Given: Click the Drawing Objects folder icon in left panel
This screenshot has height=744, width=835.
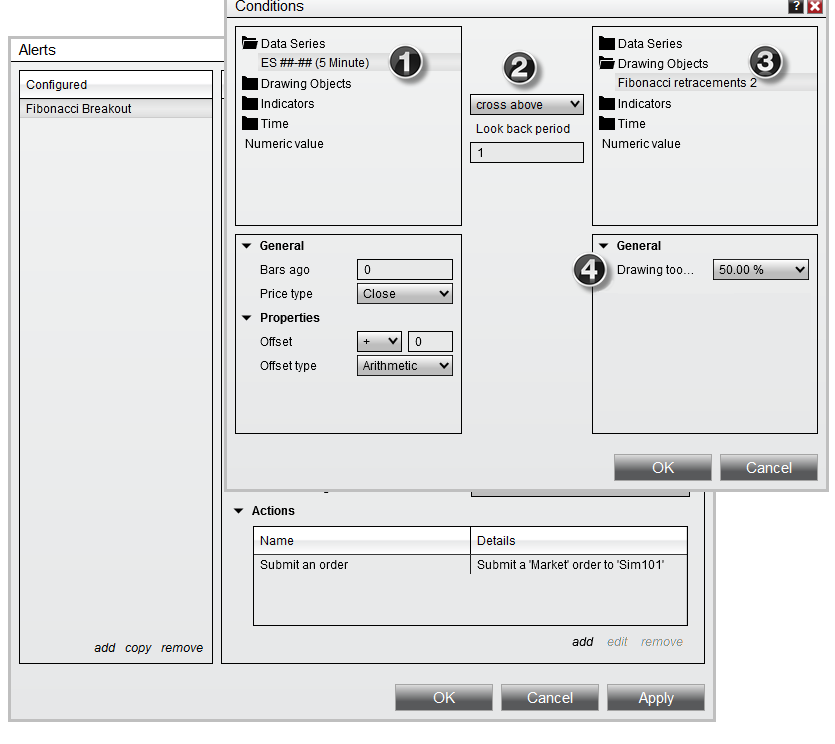Looking at the screenshot, I should click(250, 84).
